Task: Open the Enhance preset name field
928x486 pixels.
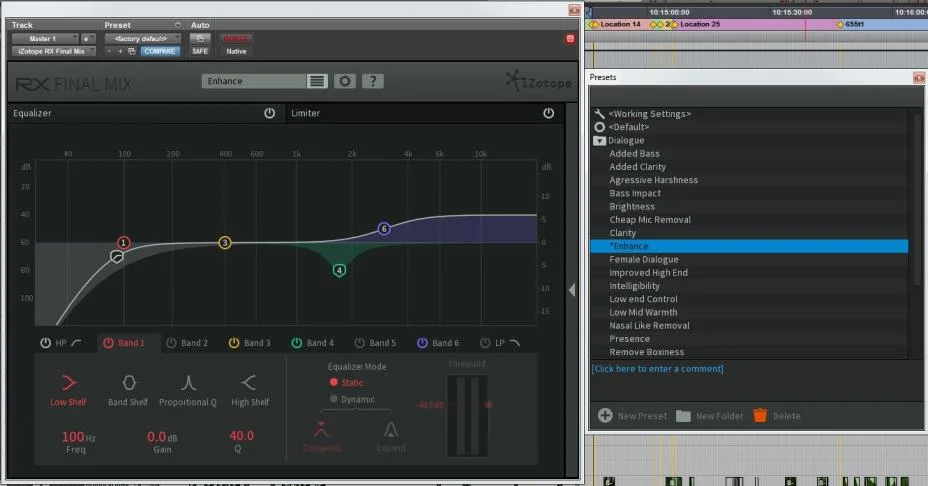Action: (254, 81)
